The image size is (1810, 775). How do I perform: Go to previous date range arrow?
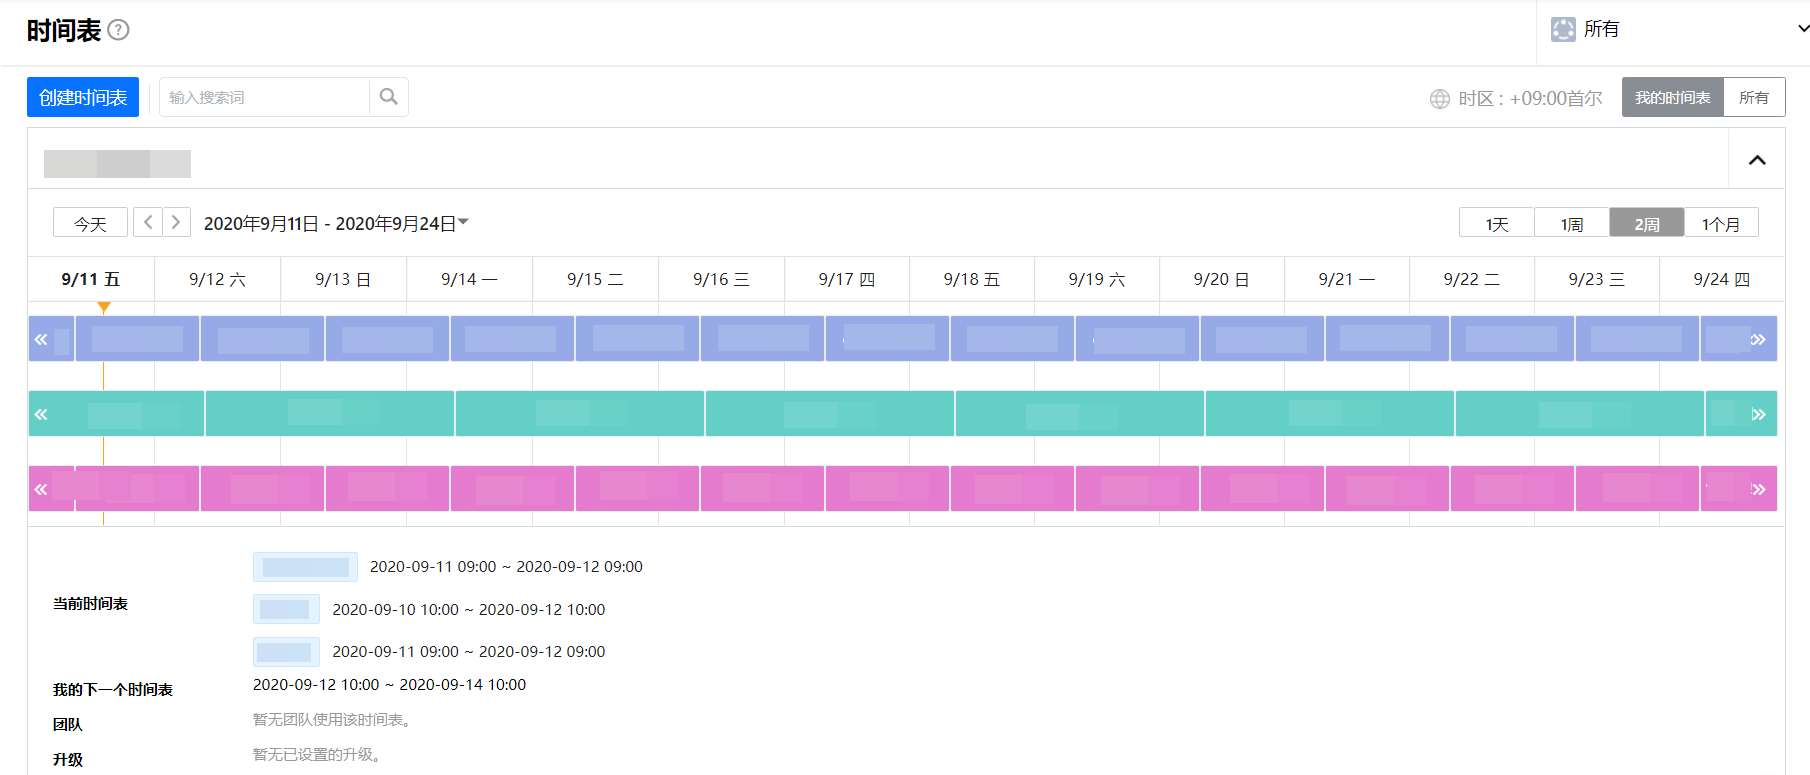tap(148, 222)
